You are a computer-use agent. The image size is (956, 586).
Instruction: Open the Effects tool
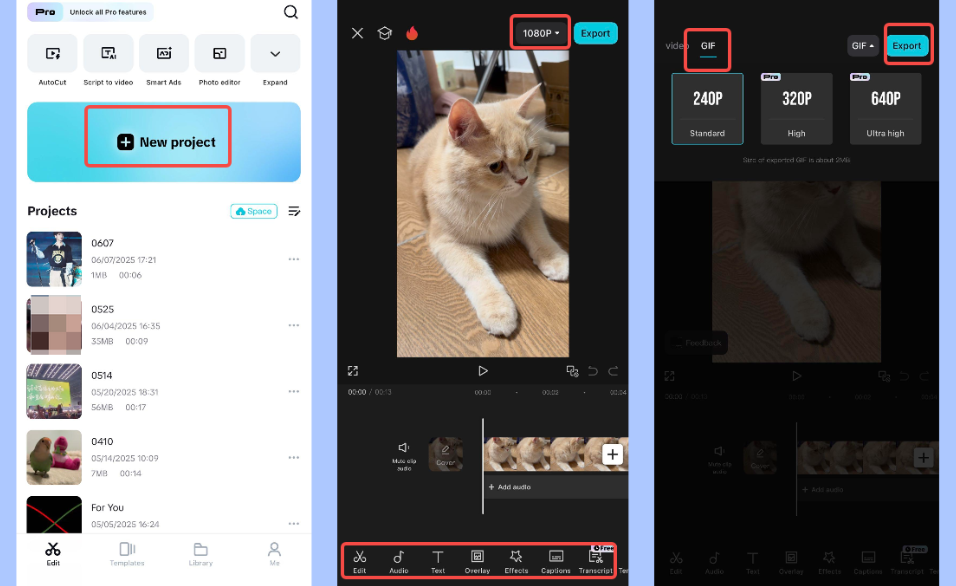click(x=516, y=560)
